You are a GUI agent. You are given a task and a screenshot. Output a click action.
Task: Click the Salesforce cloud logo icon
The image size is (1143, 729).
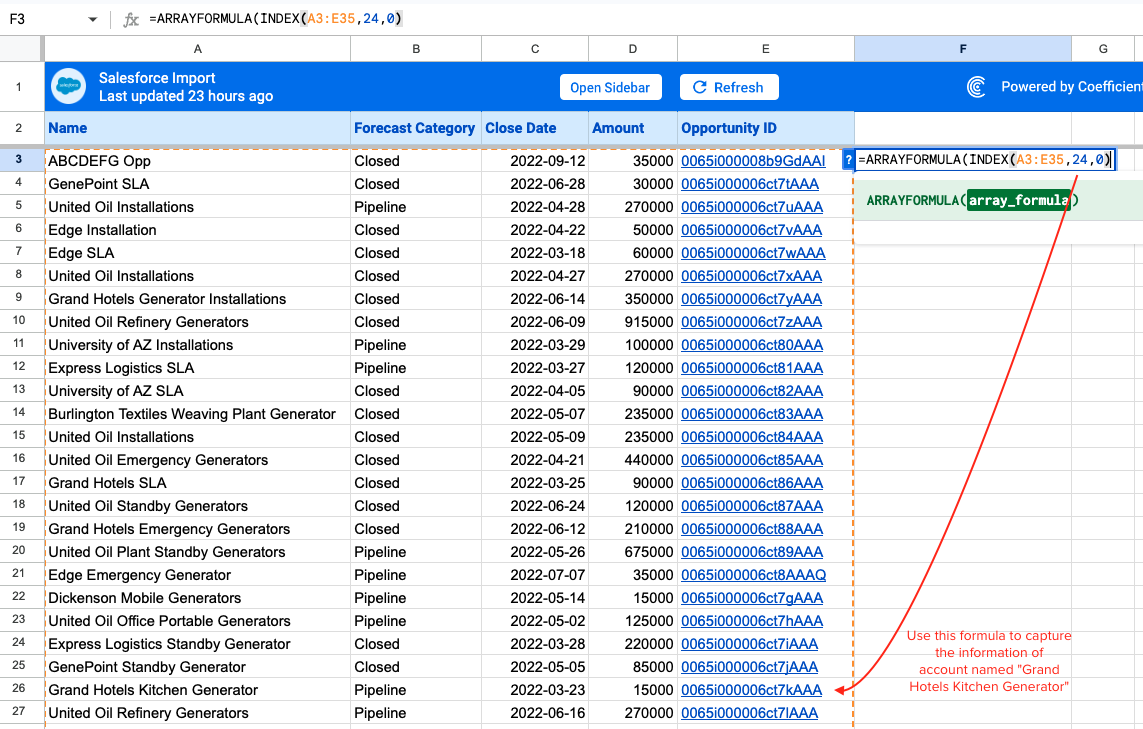[x=69, y=87]
